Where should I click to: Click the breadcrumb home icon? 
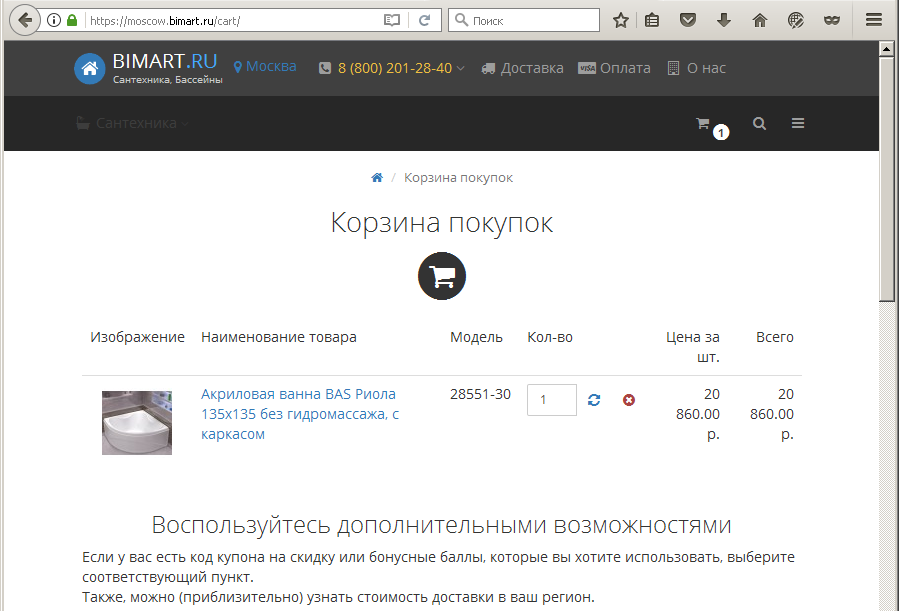point(377,178)
